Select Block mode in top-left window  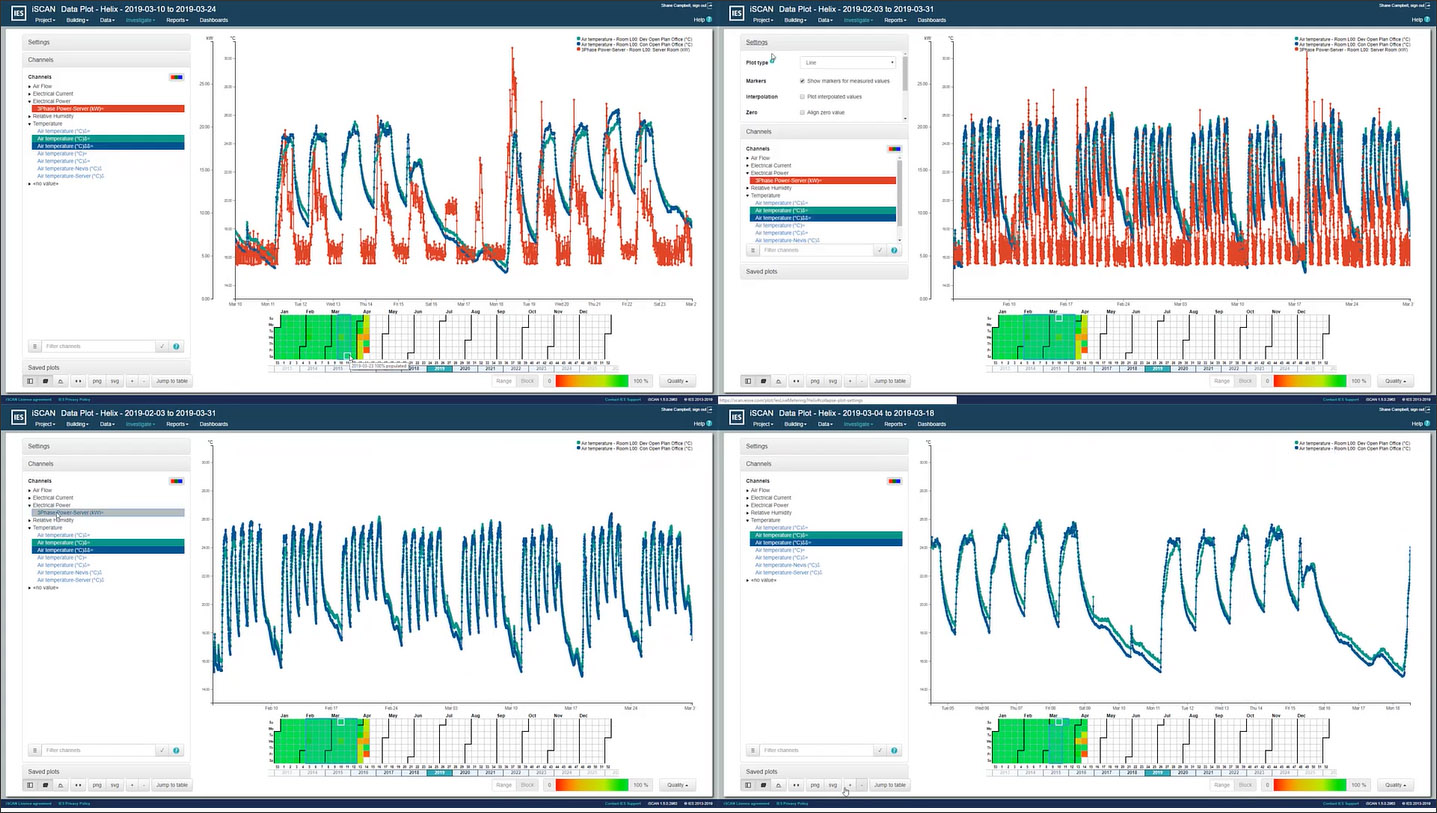[x=527, y=381]
